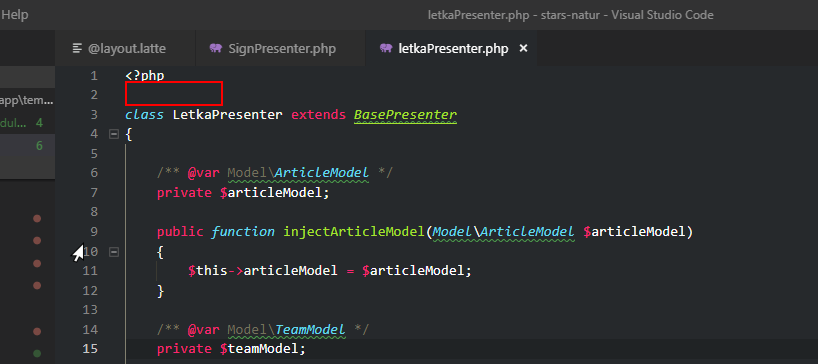Click the closing brace on line 12
The image size is (818, 364).
[161, 291]
